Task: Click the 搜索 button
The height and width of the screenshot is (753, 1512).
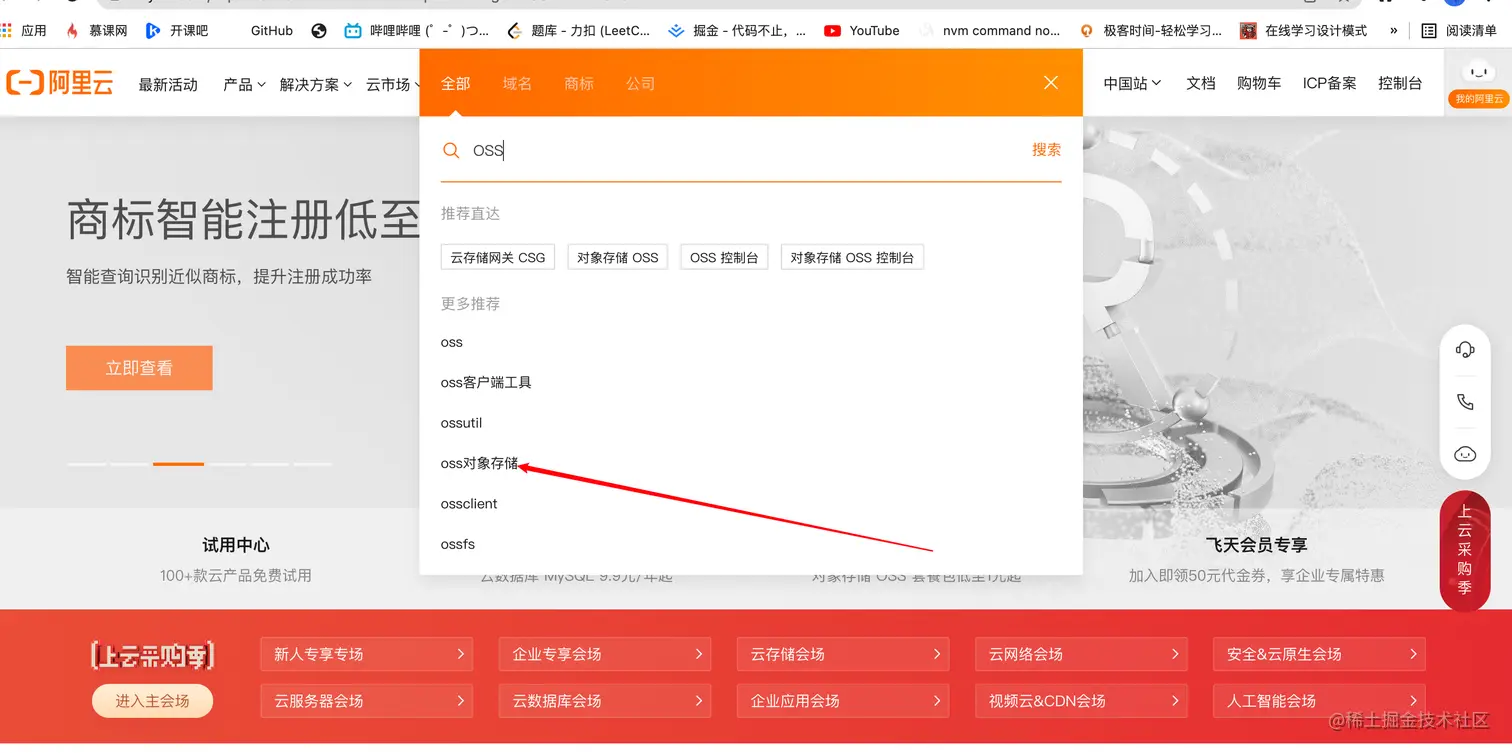Action: pyautogui.click(x=1046, y=150)
